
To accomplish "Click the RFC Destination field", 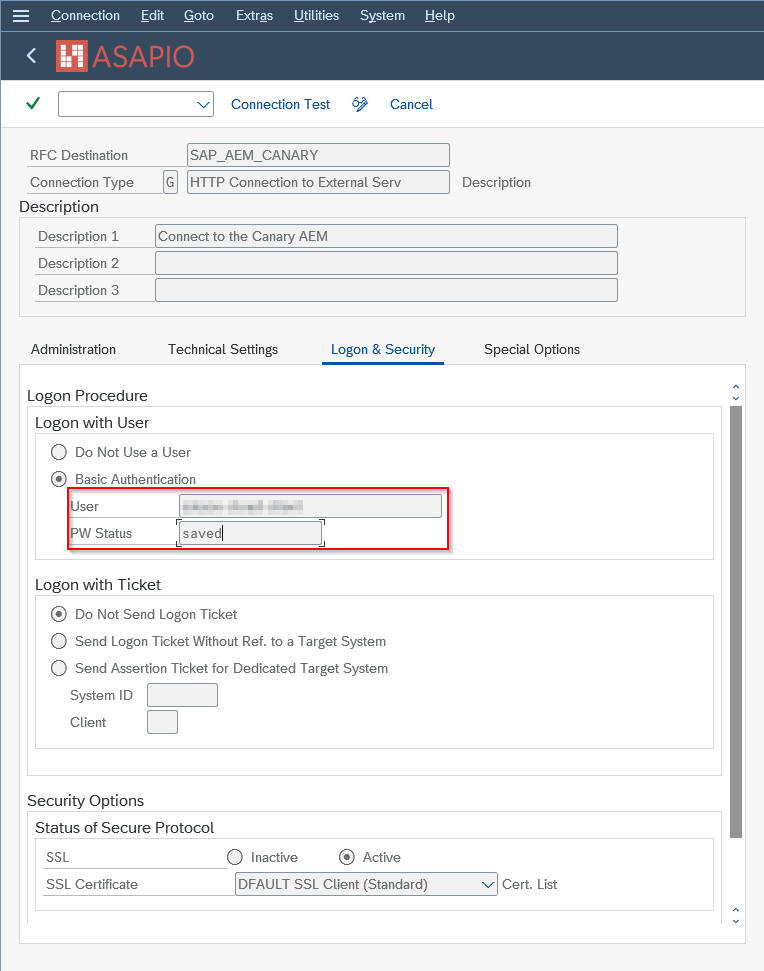I will 318,155.
